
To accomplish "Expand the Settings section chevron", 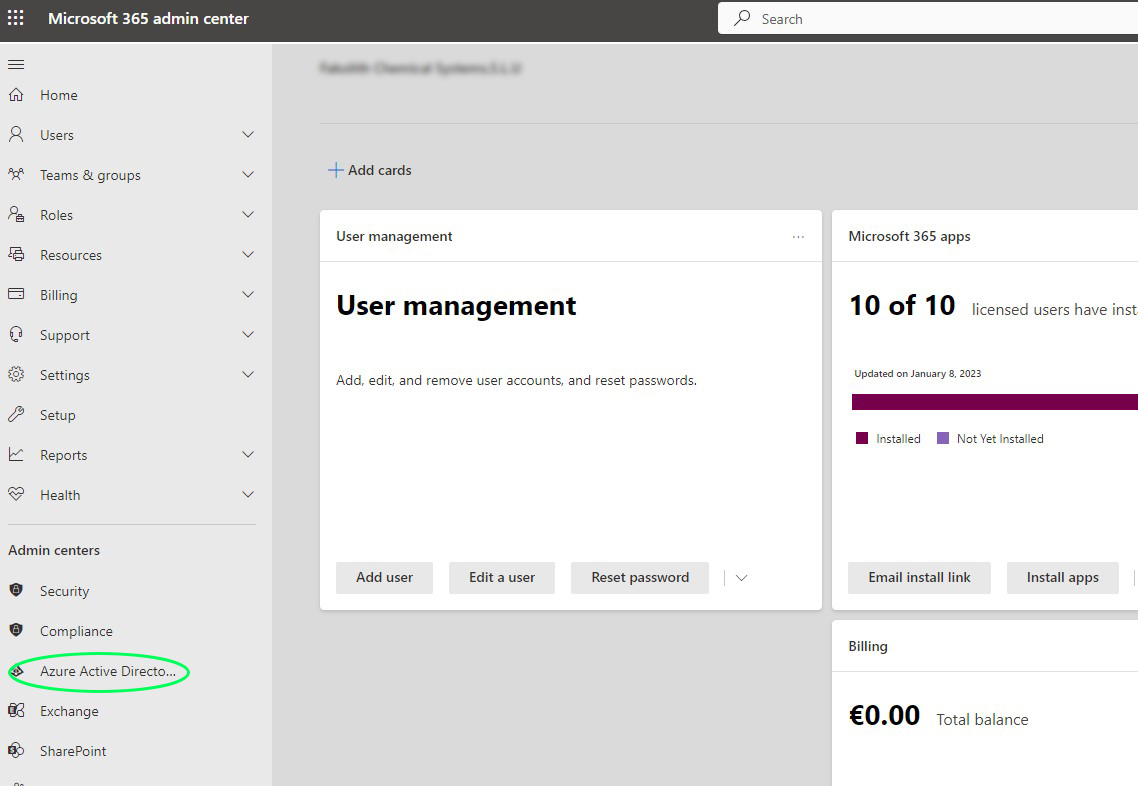I will 248,374.
